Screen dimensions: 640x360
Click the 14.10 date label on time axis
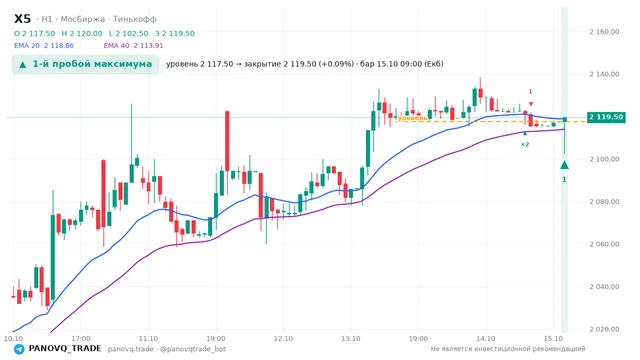486,339
